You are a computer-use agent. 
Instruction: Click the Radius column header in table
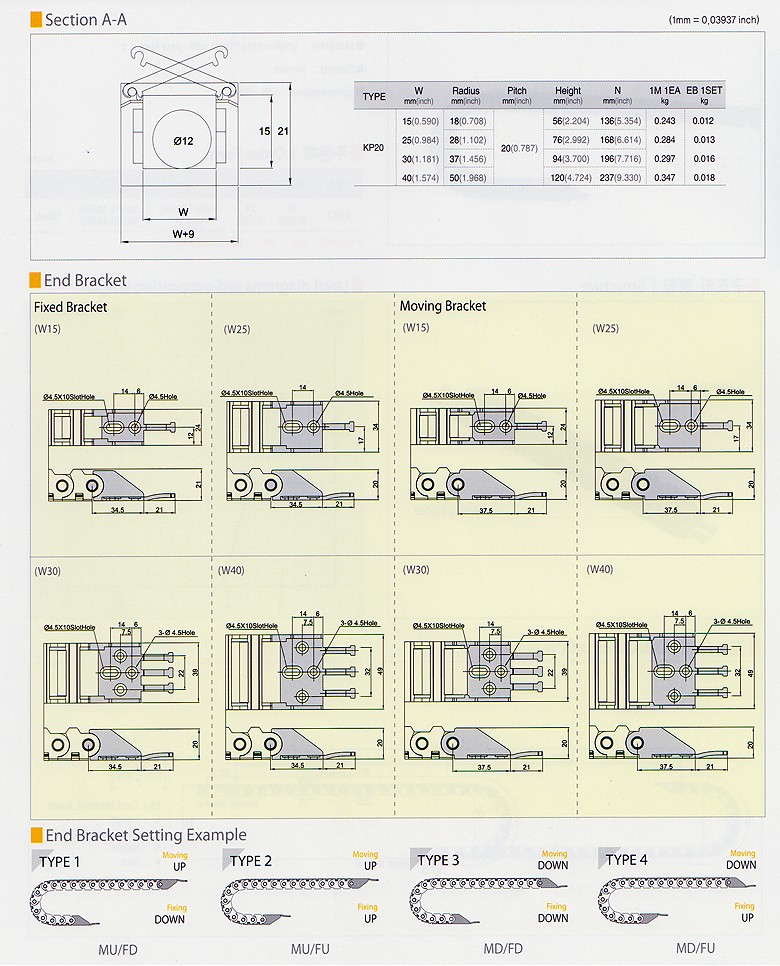(x=465, y=95)
